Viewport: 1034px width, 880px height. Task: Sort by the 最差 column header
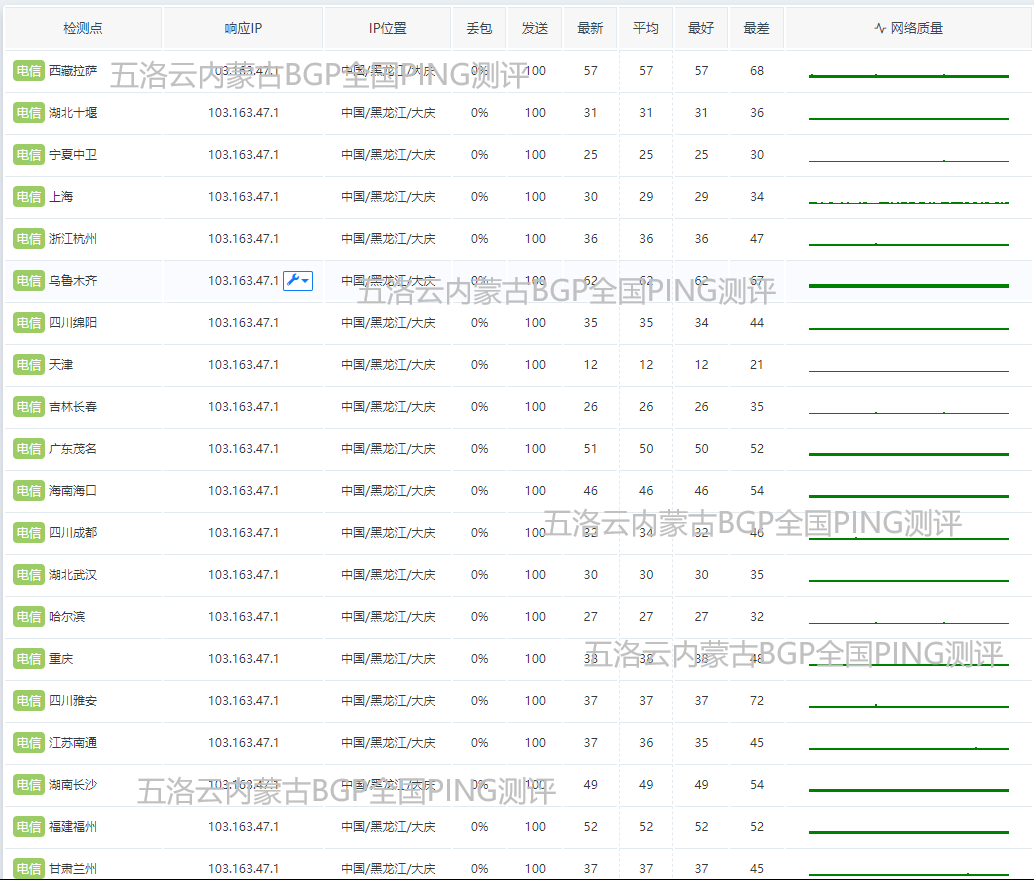[757, 28]
